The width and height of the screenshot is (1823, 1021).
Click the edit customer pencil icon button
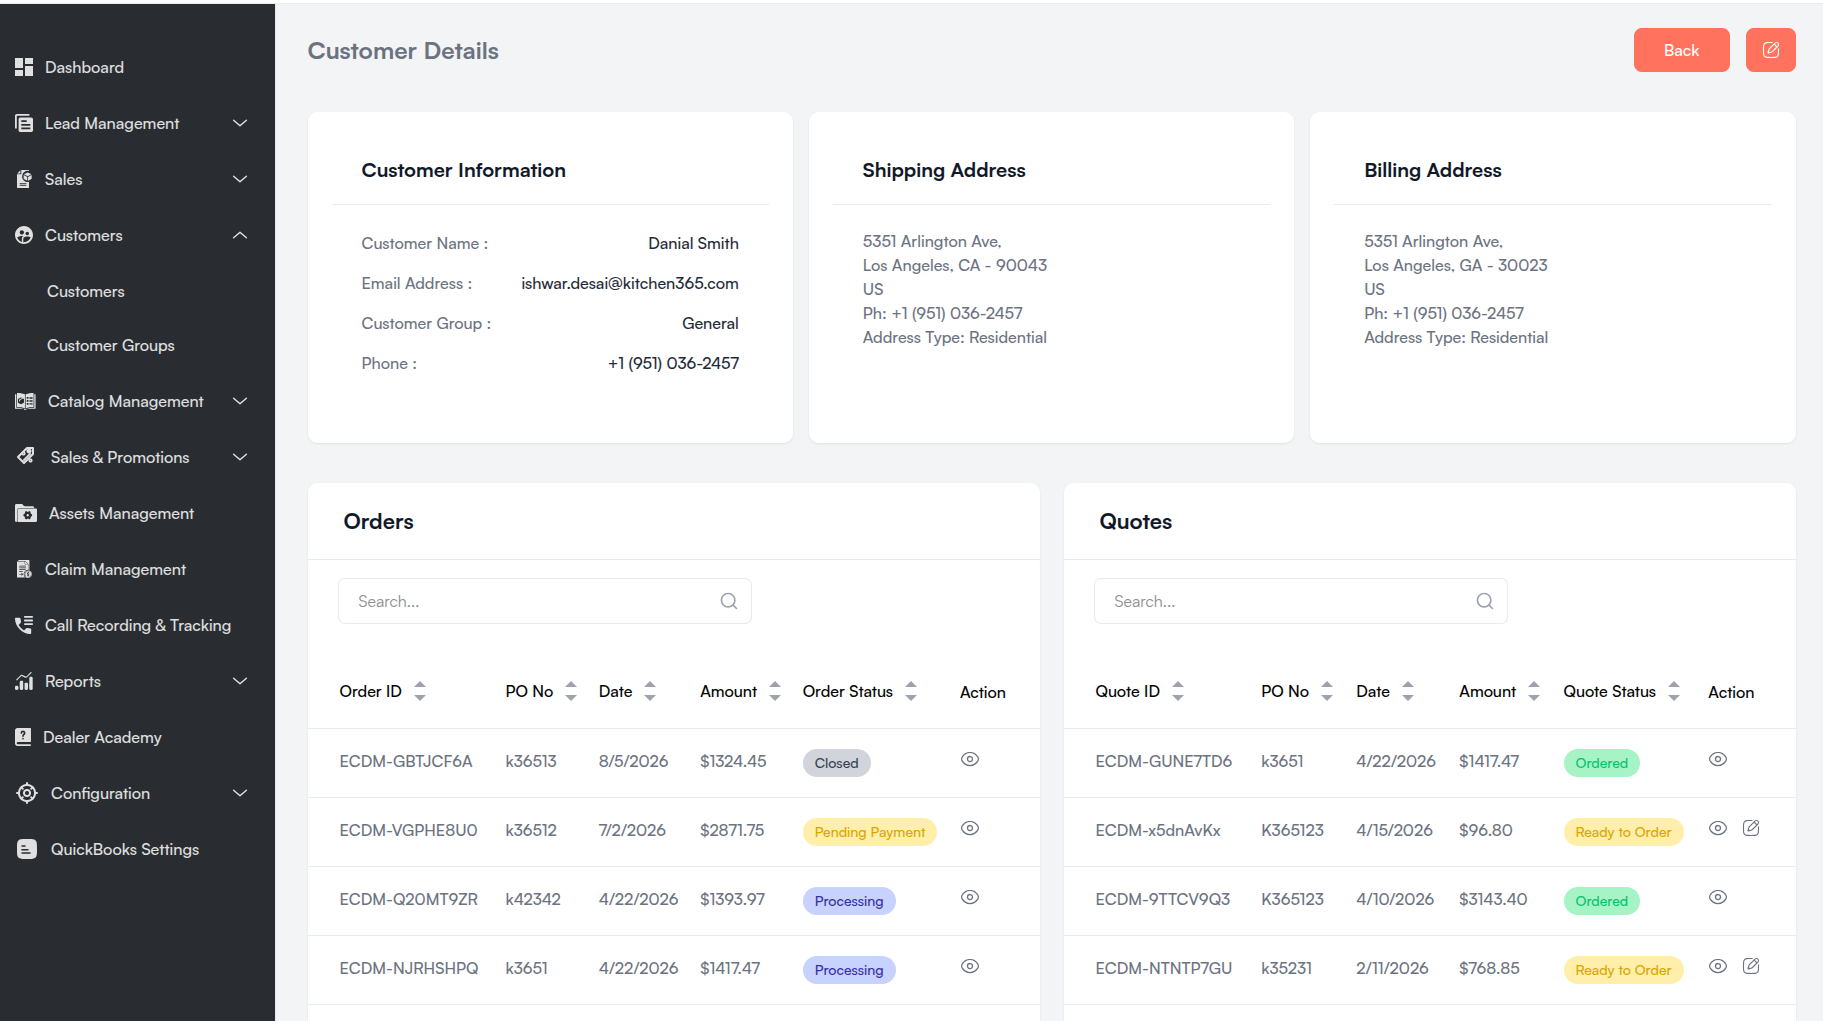point(1770,50)
